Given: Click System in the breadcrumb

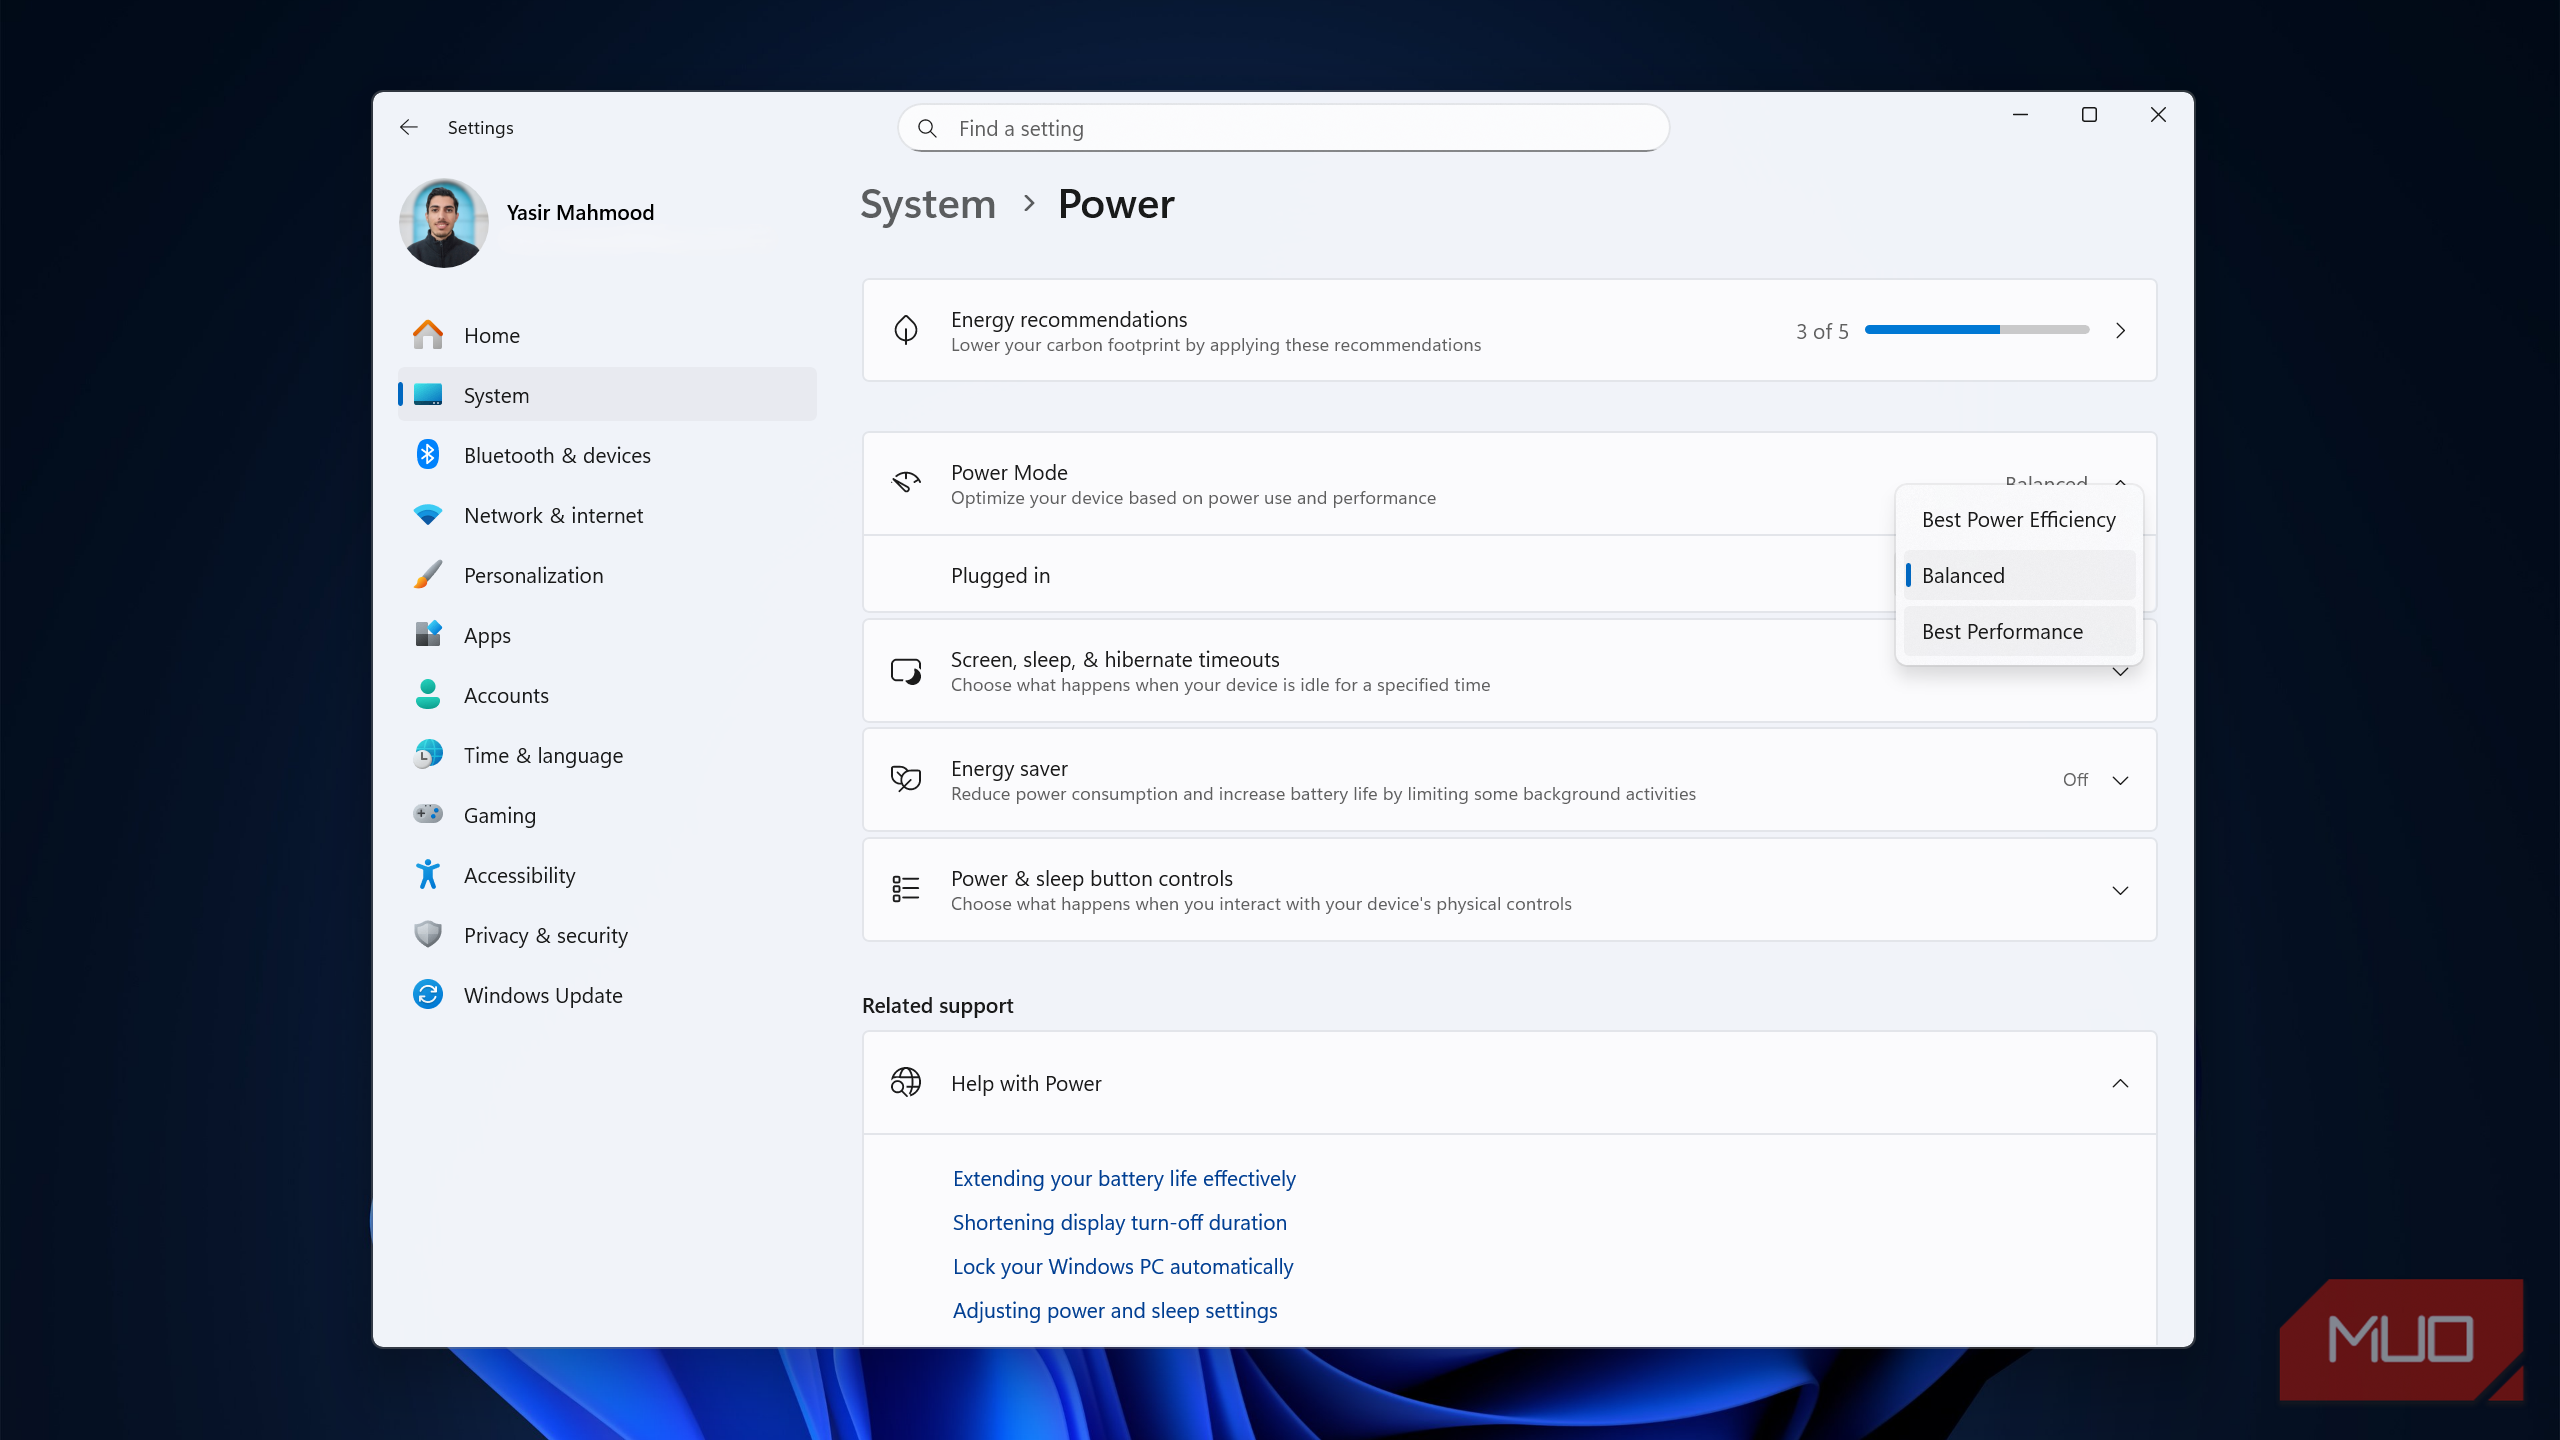Looking at the screenshot, I should pos(928,204).
